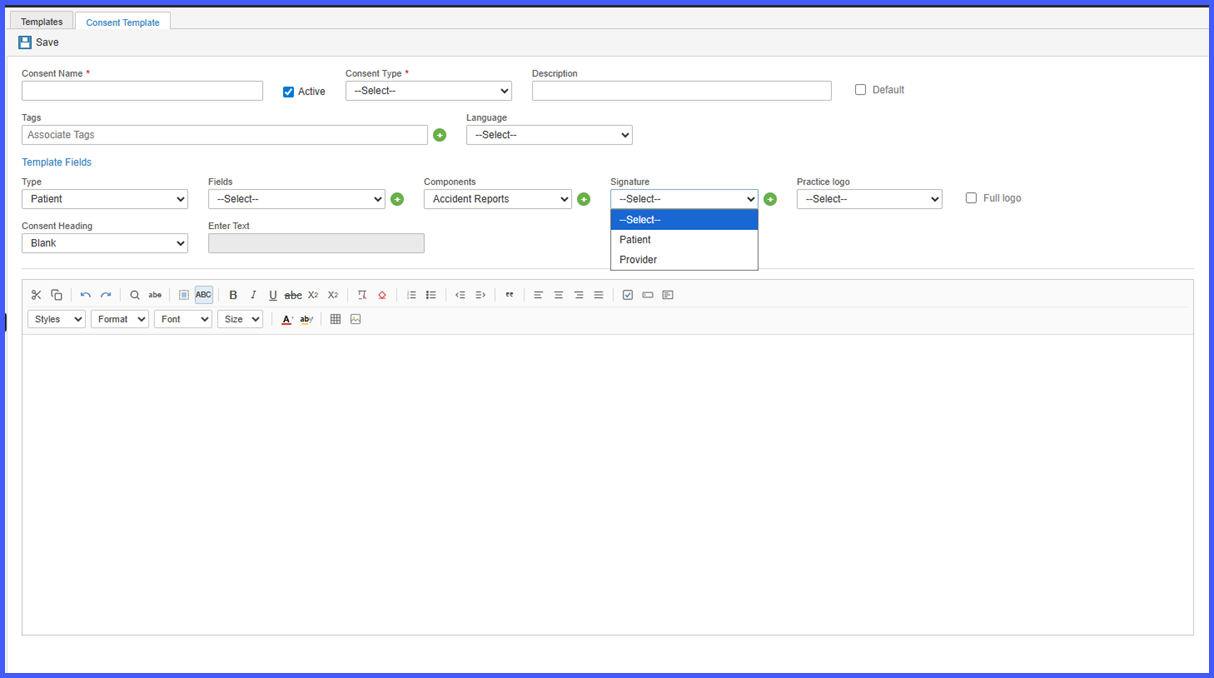Enable the Default checkbox

click(860, 90)
